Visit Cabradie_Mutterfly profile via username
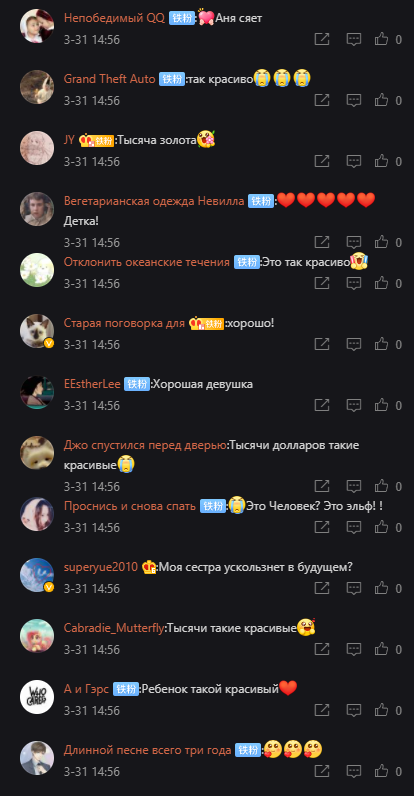414x796 pixels. 115,628
